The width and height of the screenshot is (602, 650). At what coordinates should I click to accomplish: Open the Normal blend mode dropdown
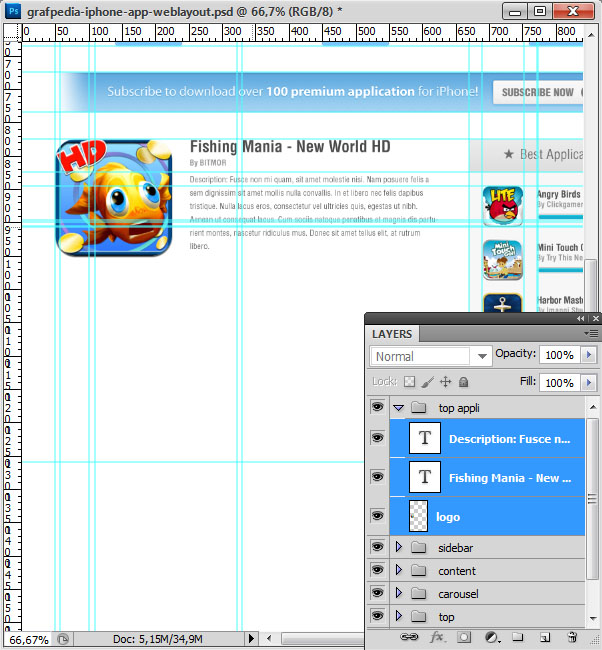(431, 356)
